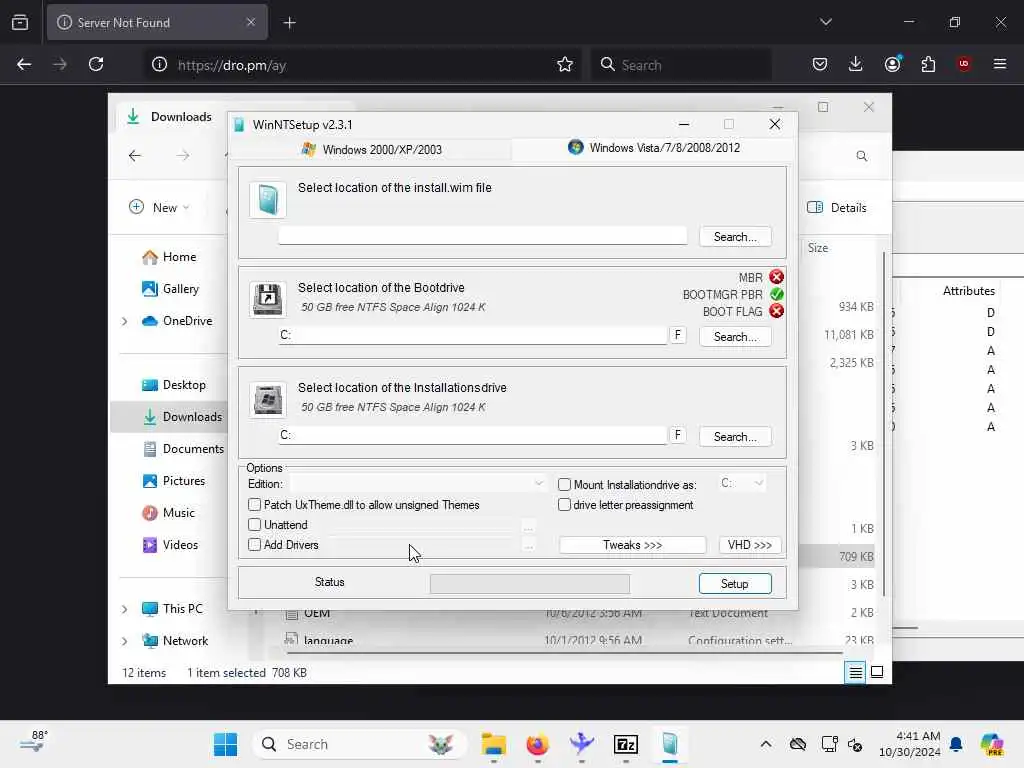Expand This PC in Explorer sidebar

click(x=124, y=609)
